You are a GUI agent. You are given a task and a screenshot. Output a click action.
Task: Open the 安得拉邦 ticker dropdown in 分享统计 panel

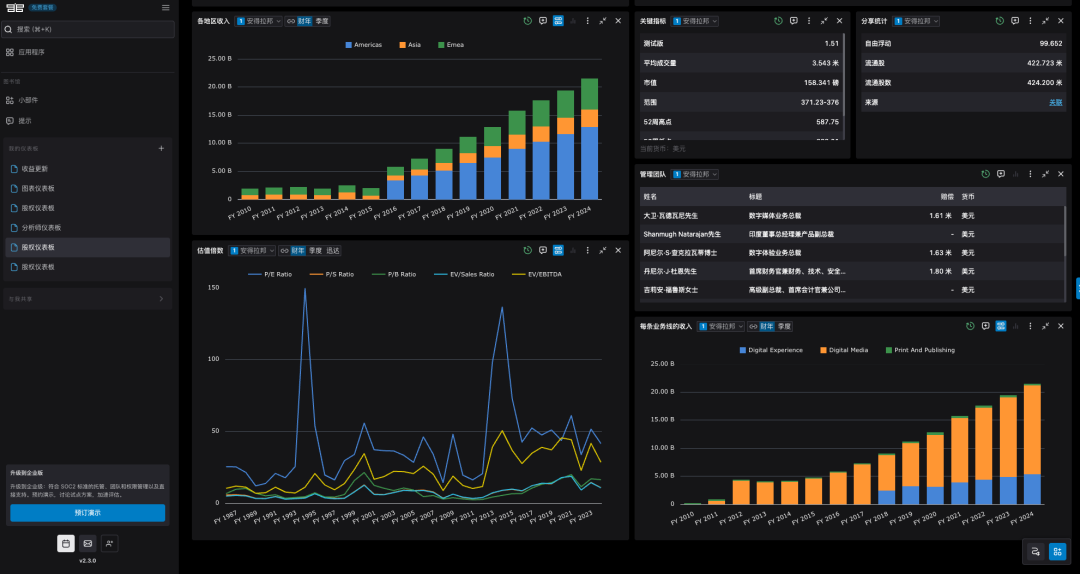(x=917, y=20)
